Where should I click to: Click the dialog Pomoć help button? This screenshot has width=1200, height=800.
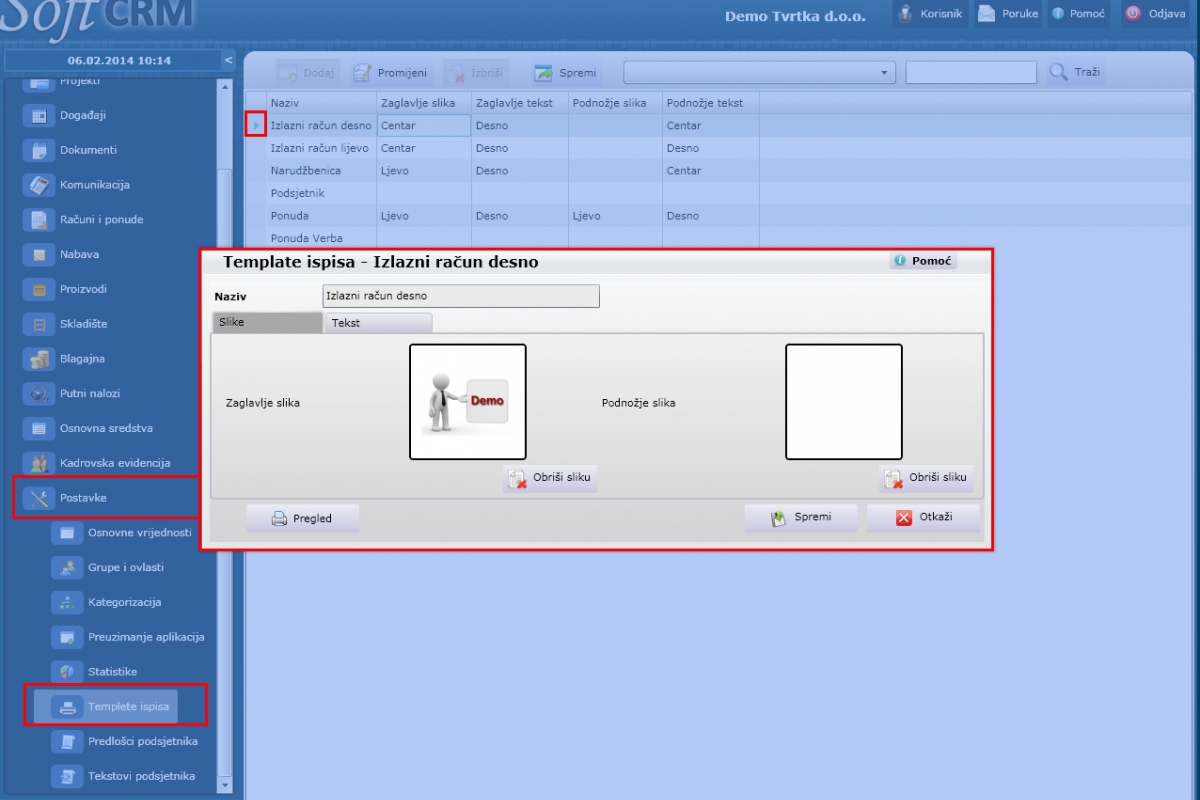[923, 261]
